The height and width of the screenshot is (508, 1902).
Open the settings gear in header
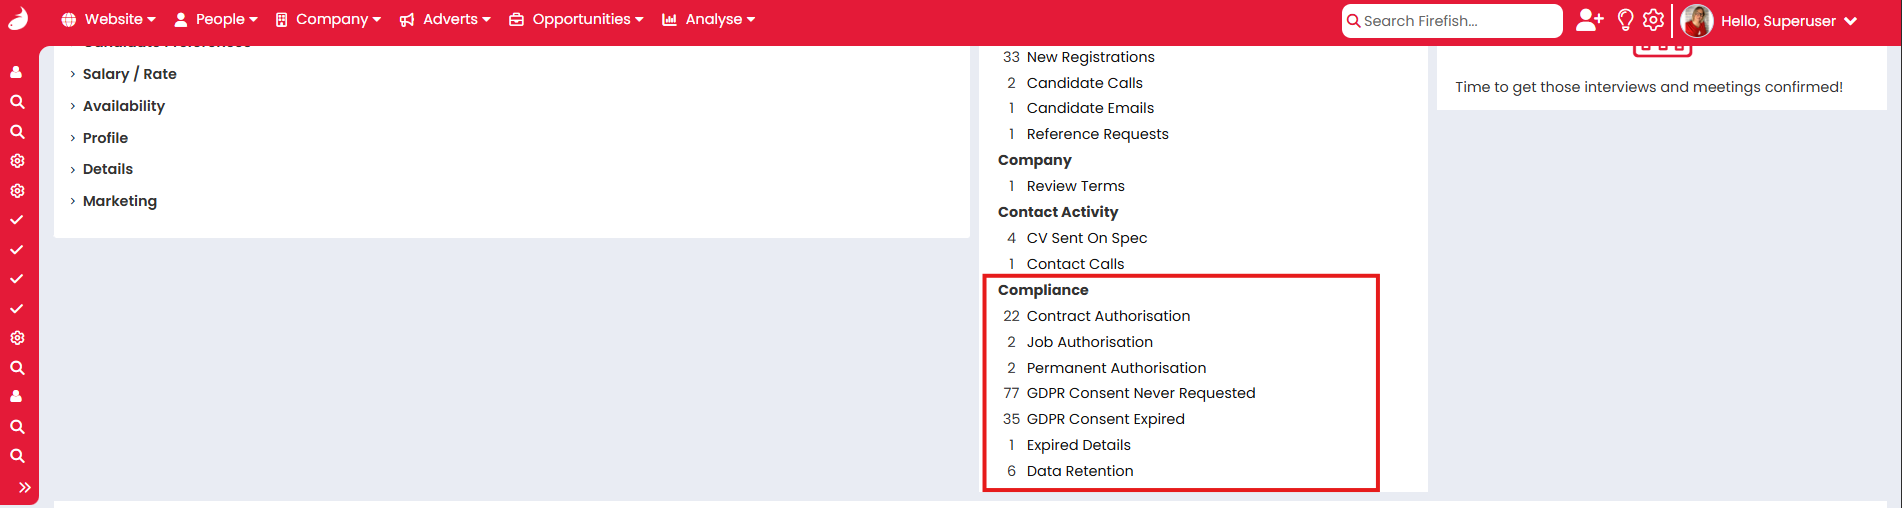pos(1653,20)
